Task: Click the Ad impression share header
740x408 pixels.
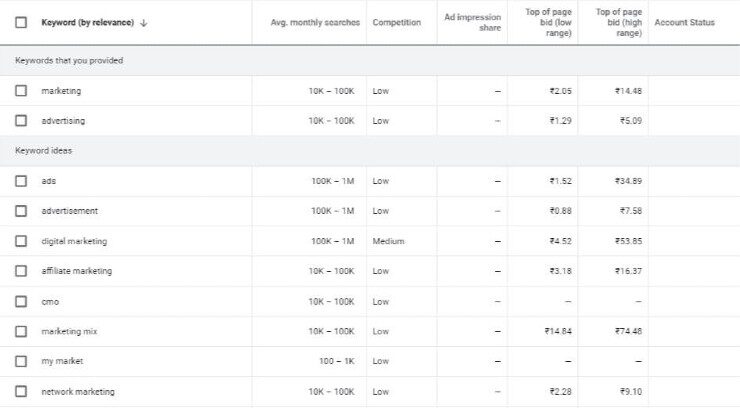Action: (x=472, y=22)
